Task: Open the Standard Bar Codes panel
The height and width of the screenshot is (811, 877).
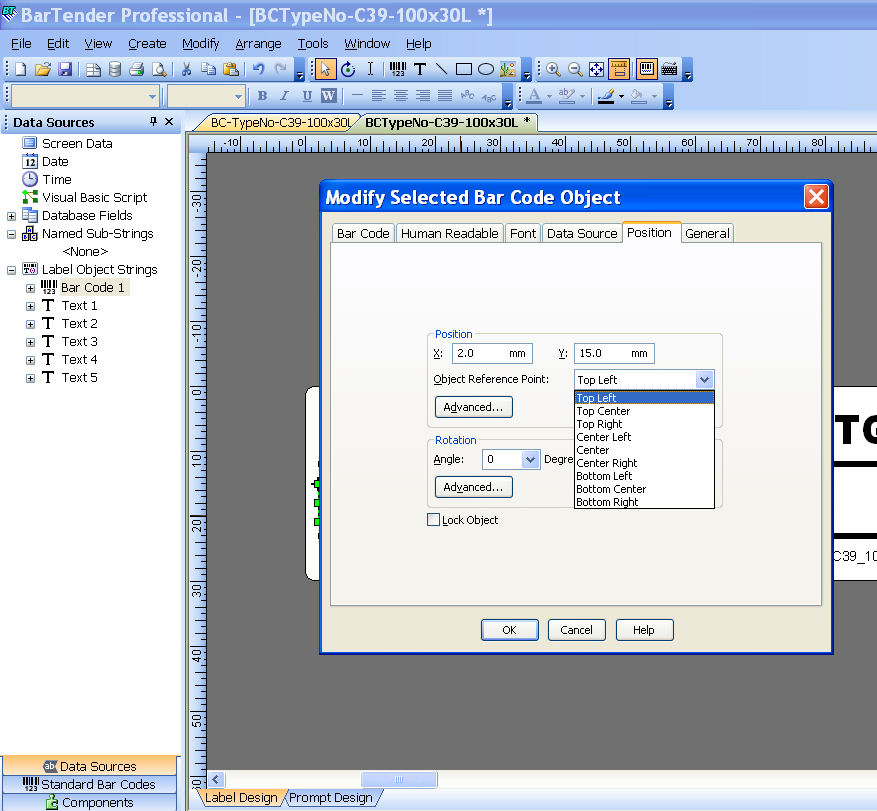Action: pos(89,784)
